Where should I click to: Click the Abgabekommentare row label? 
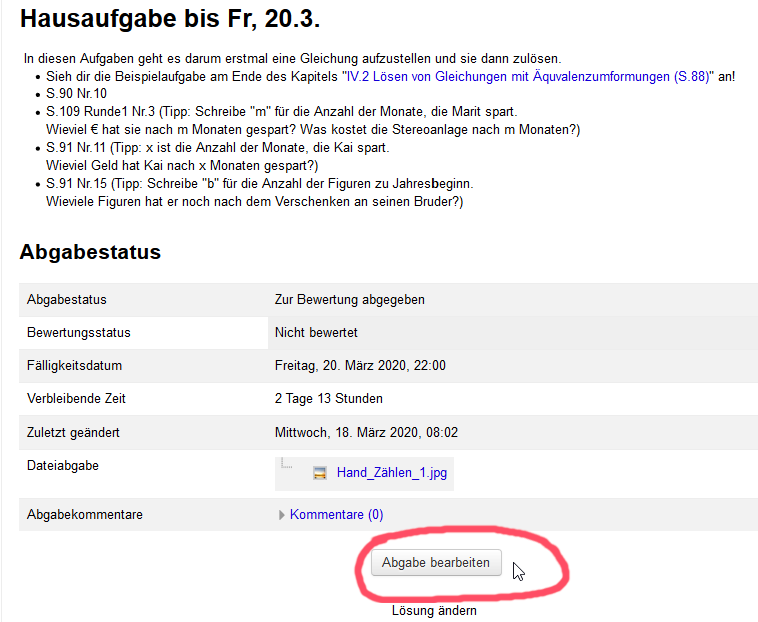click(x=85, y=515)
